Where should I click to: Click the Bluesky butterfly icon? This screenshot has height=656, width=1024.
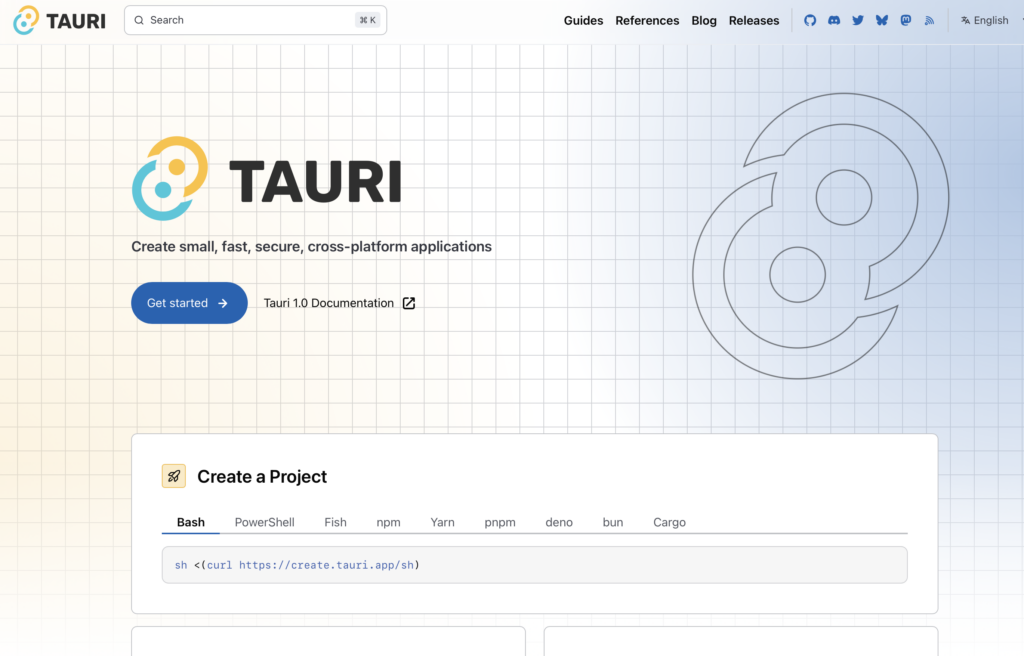click(882, 20)
